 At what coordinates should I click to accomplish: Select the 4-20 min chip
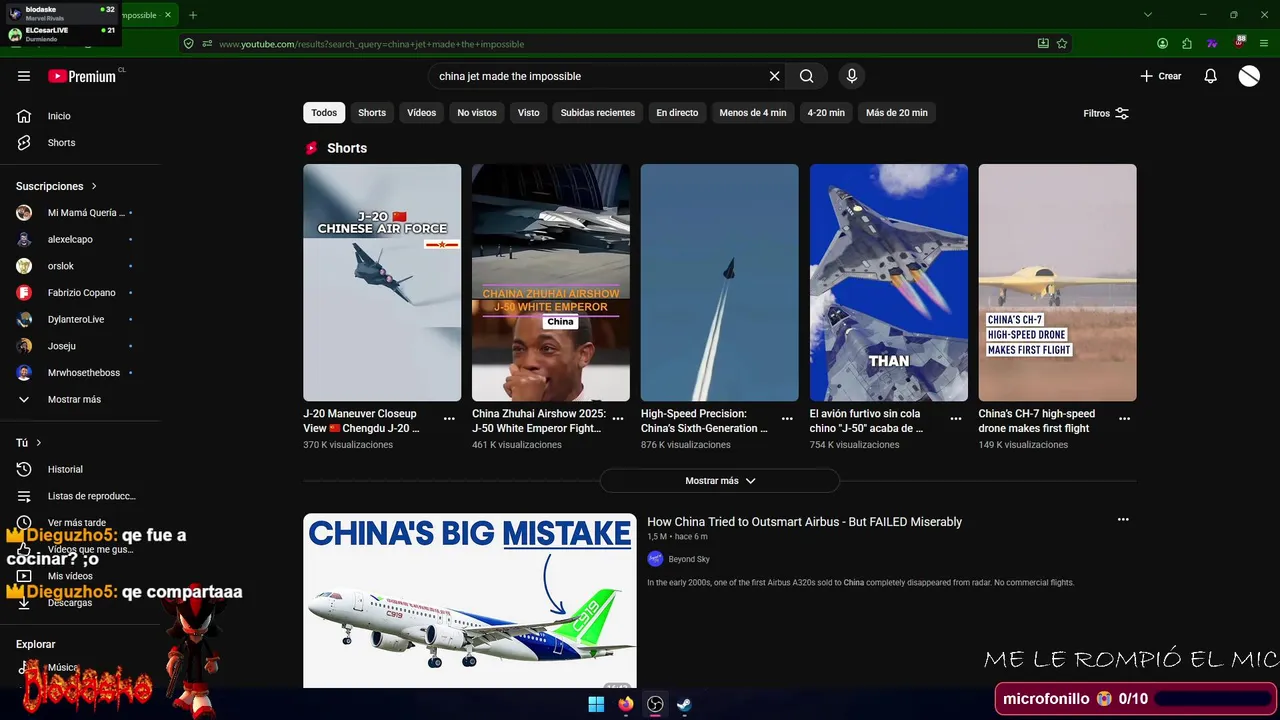point(826,113)
